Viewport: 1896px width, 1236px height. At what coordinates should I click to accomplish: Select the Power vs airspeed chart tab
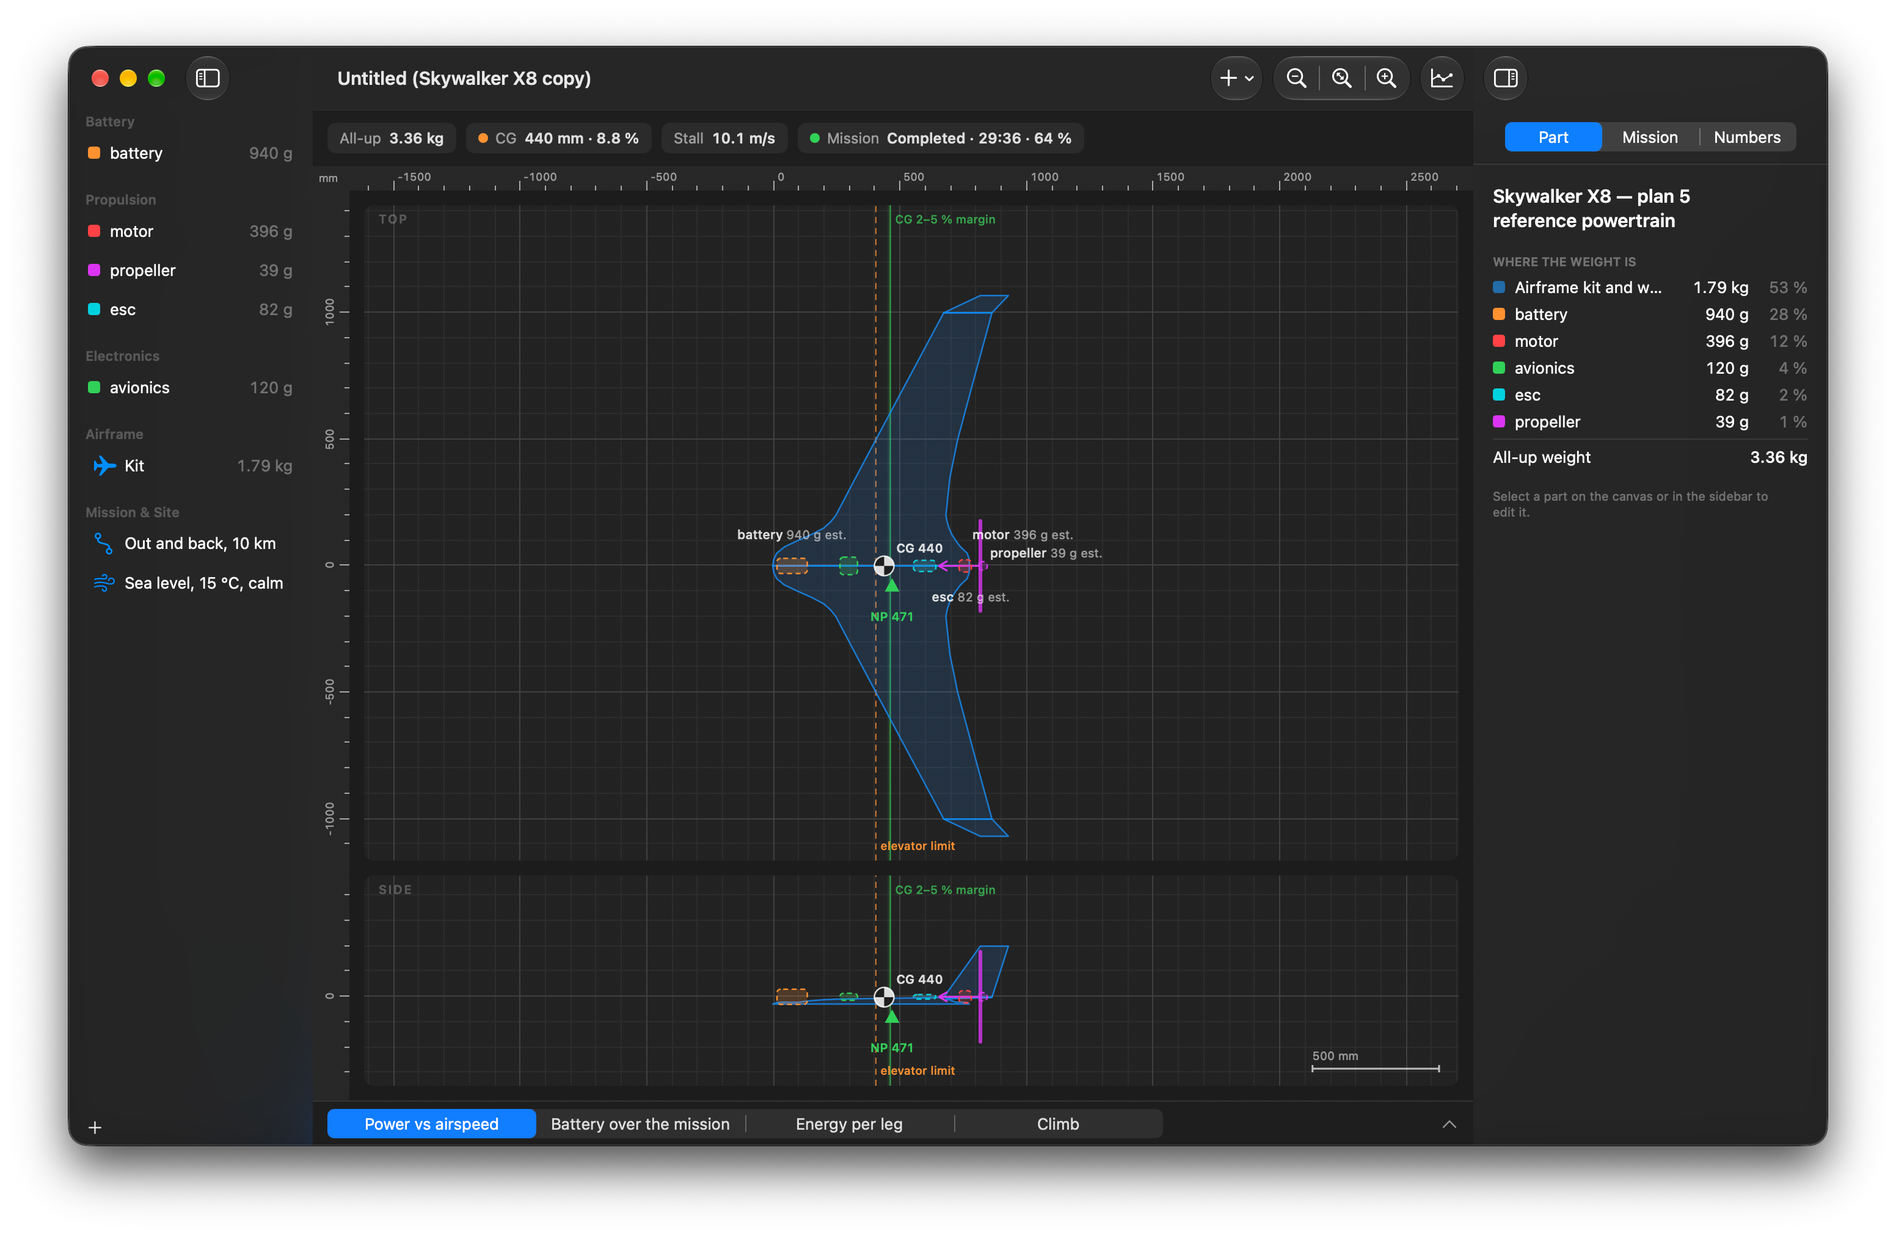(431, 1124)
